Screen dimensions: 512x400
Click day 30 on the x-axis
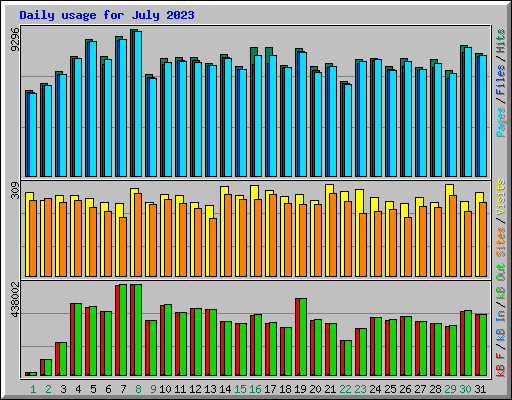pyautogui.click(x=465, y=389)
